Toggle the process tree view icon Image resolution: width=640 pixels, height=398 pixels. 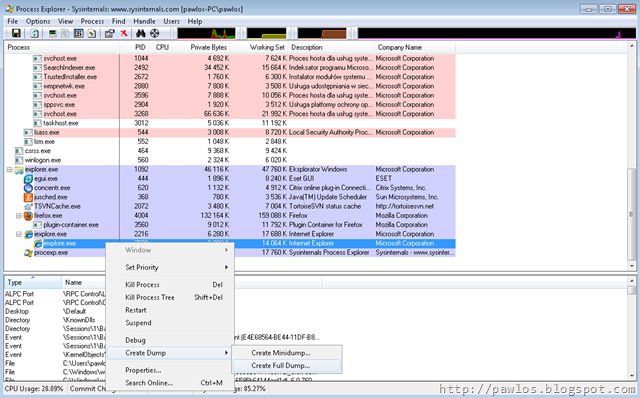[65, 33]
